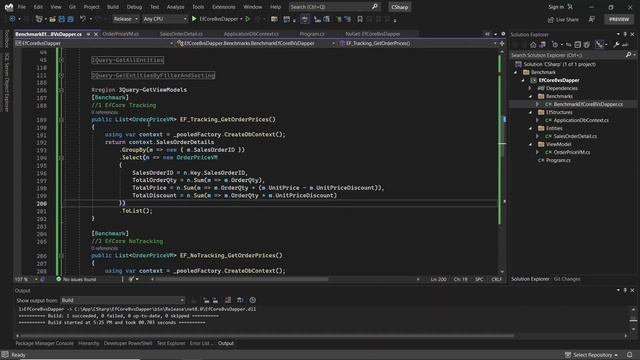This screenshot has width=640, height=360.
Task: Click the PREVIEW button
Action: point(619,19)
